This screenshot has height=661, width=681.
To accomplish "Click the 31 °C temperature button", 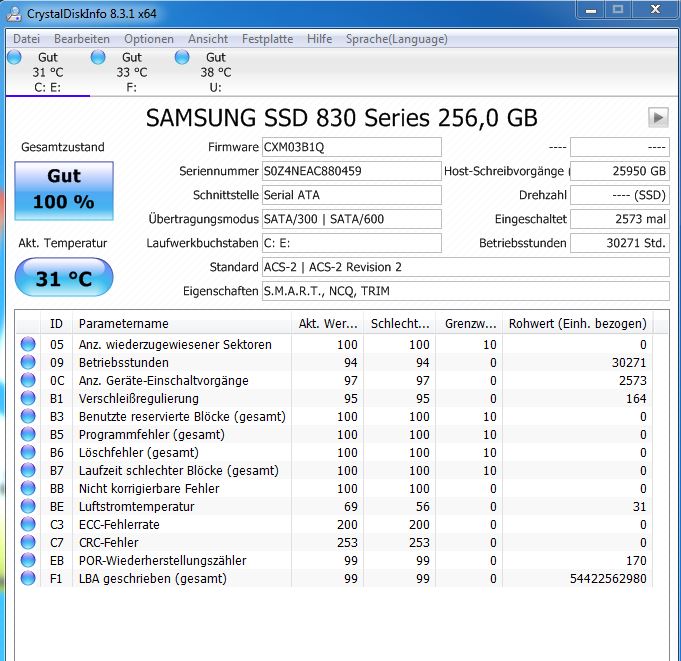I will pos(64,277).
